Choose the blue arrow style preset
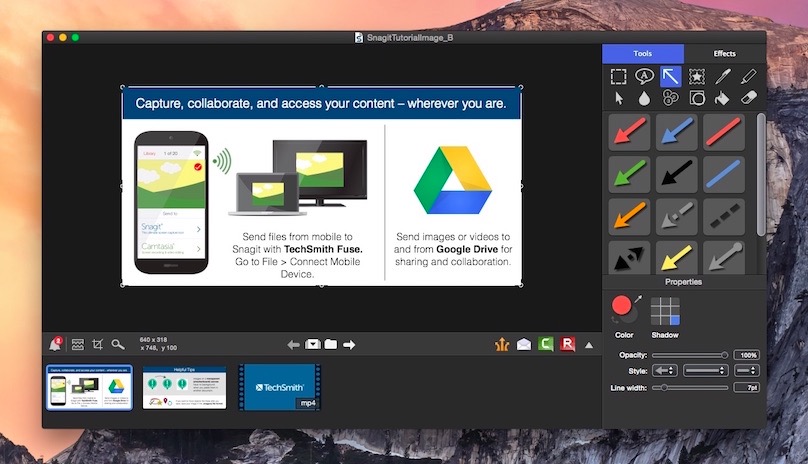The height and width of the screenshot is (464, 808). (677, 132)
